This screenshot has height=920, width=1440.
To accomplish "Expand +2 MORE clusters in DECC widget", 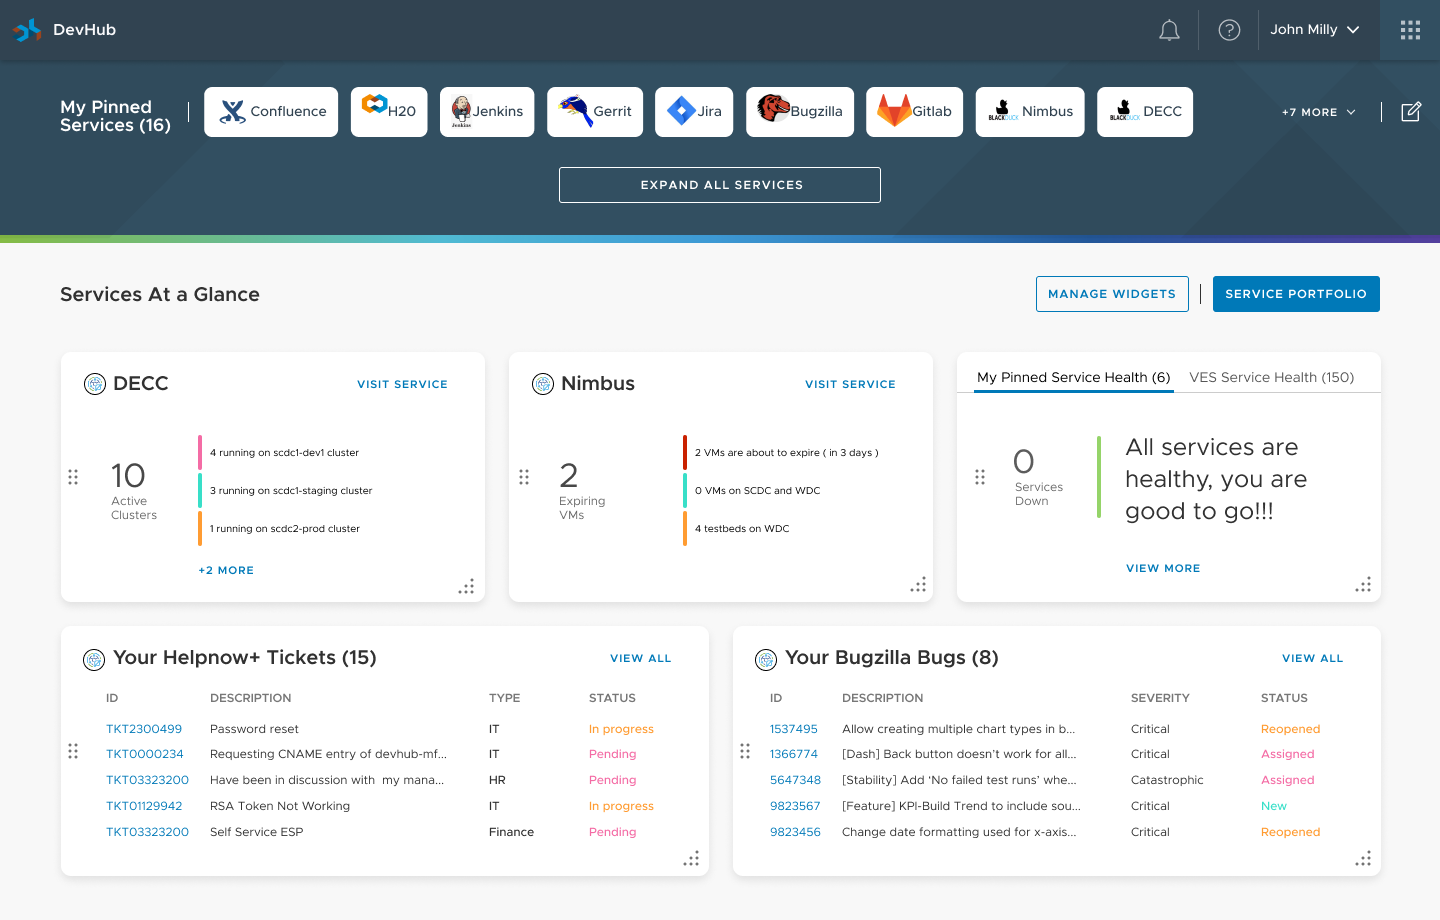I will click(226, 569).
